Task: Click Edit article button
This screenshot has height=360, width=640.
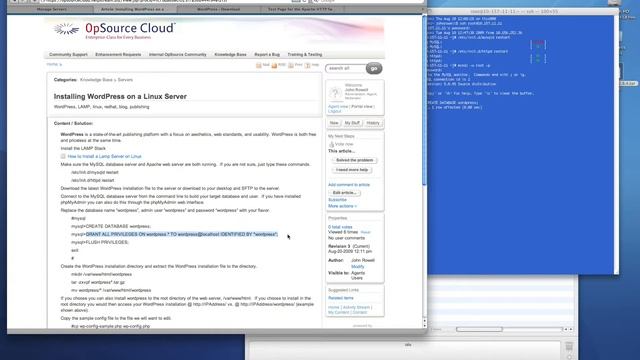Action: pos(344,193)
